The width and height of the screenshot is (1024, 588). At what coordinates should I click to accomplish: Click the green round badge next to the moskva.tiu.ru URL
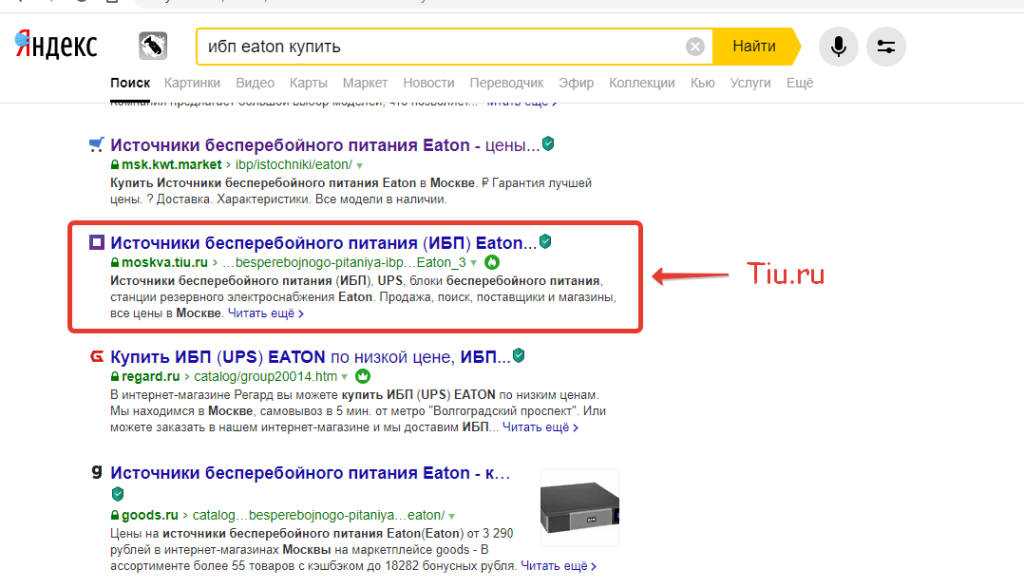492,263
